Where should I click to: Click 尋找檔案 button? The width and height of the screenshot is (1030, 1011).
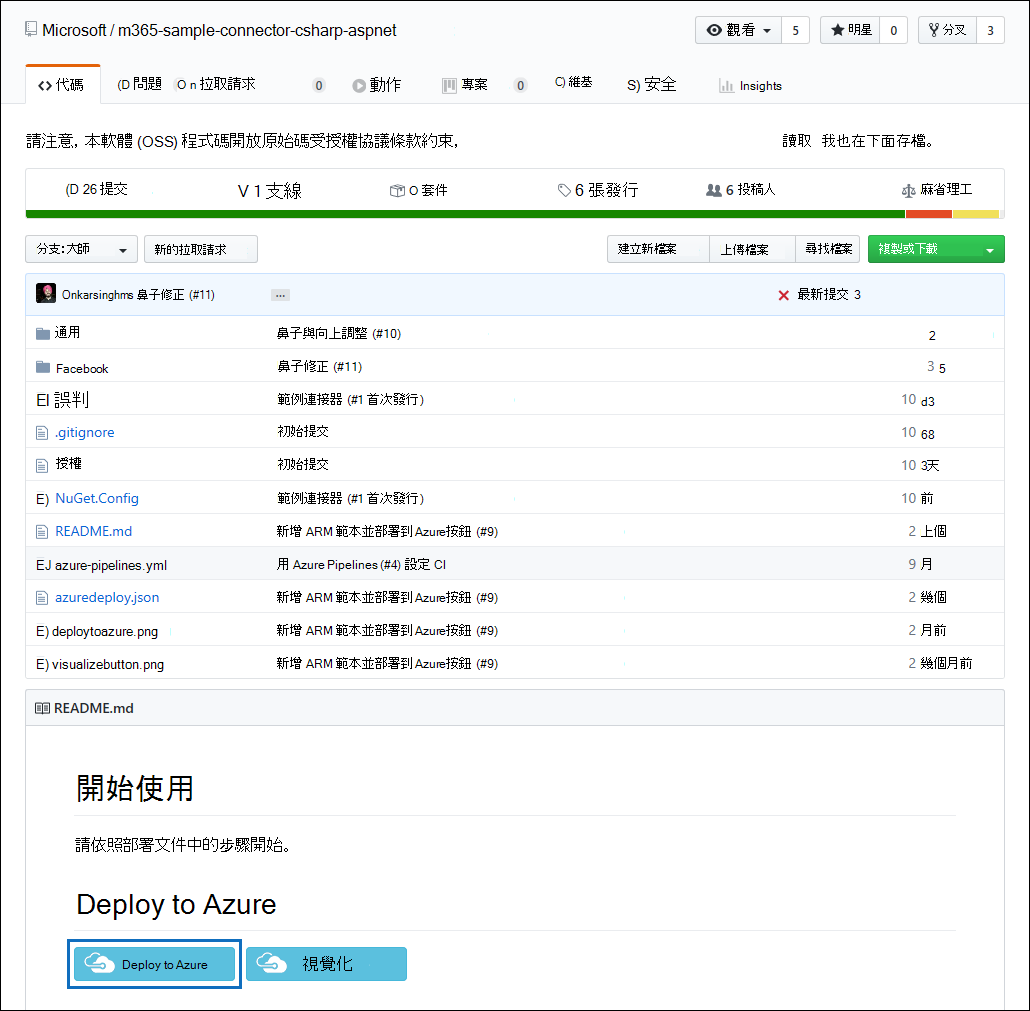coord(828,249)
